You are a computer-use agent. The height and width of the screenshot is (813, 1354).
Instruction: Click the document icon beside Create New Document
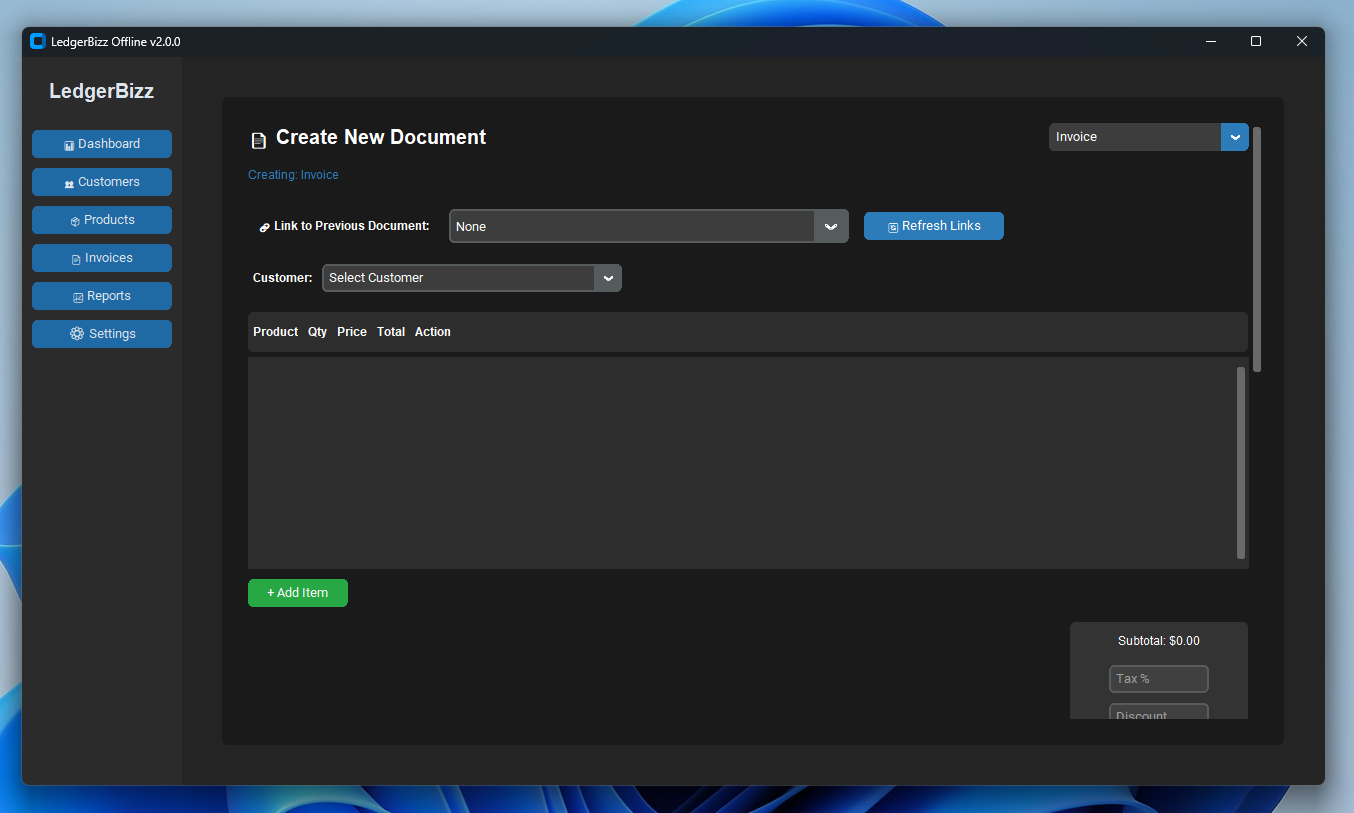coord(257,139)
